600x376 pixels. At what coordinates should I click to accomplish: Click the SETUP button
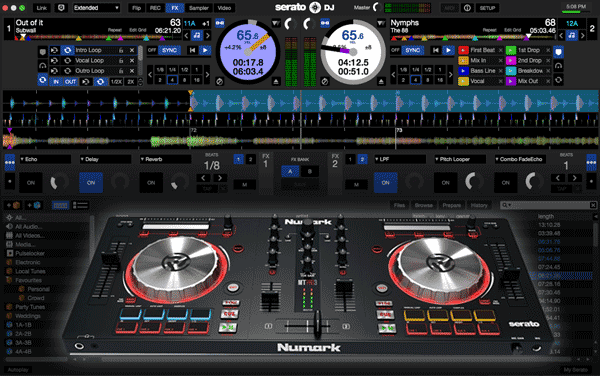click(x=488, y=8)
